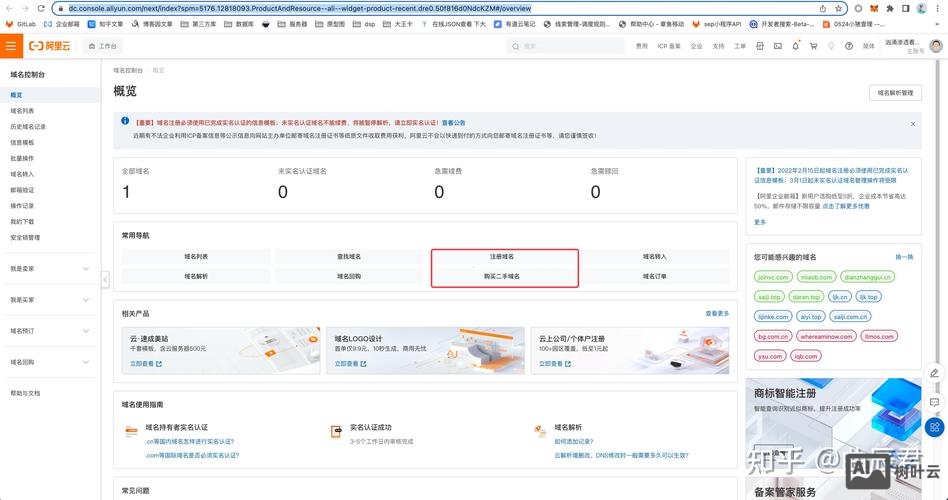
Task: Click the 注册域名 quick navigation button
Action: tap(502, 257)
